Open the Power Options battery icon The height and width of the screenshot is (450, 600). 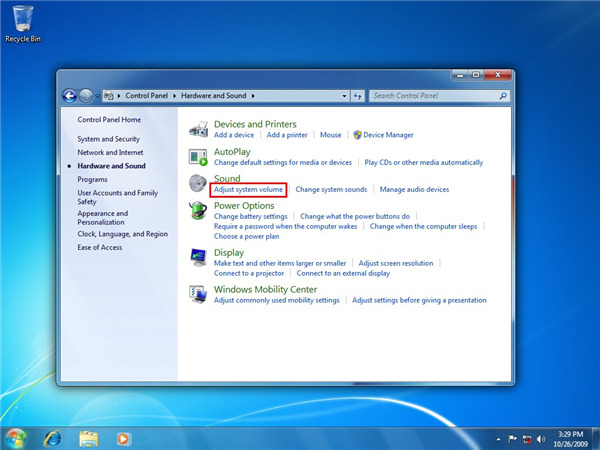[198, 211]
